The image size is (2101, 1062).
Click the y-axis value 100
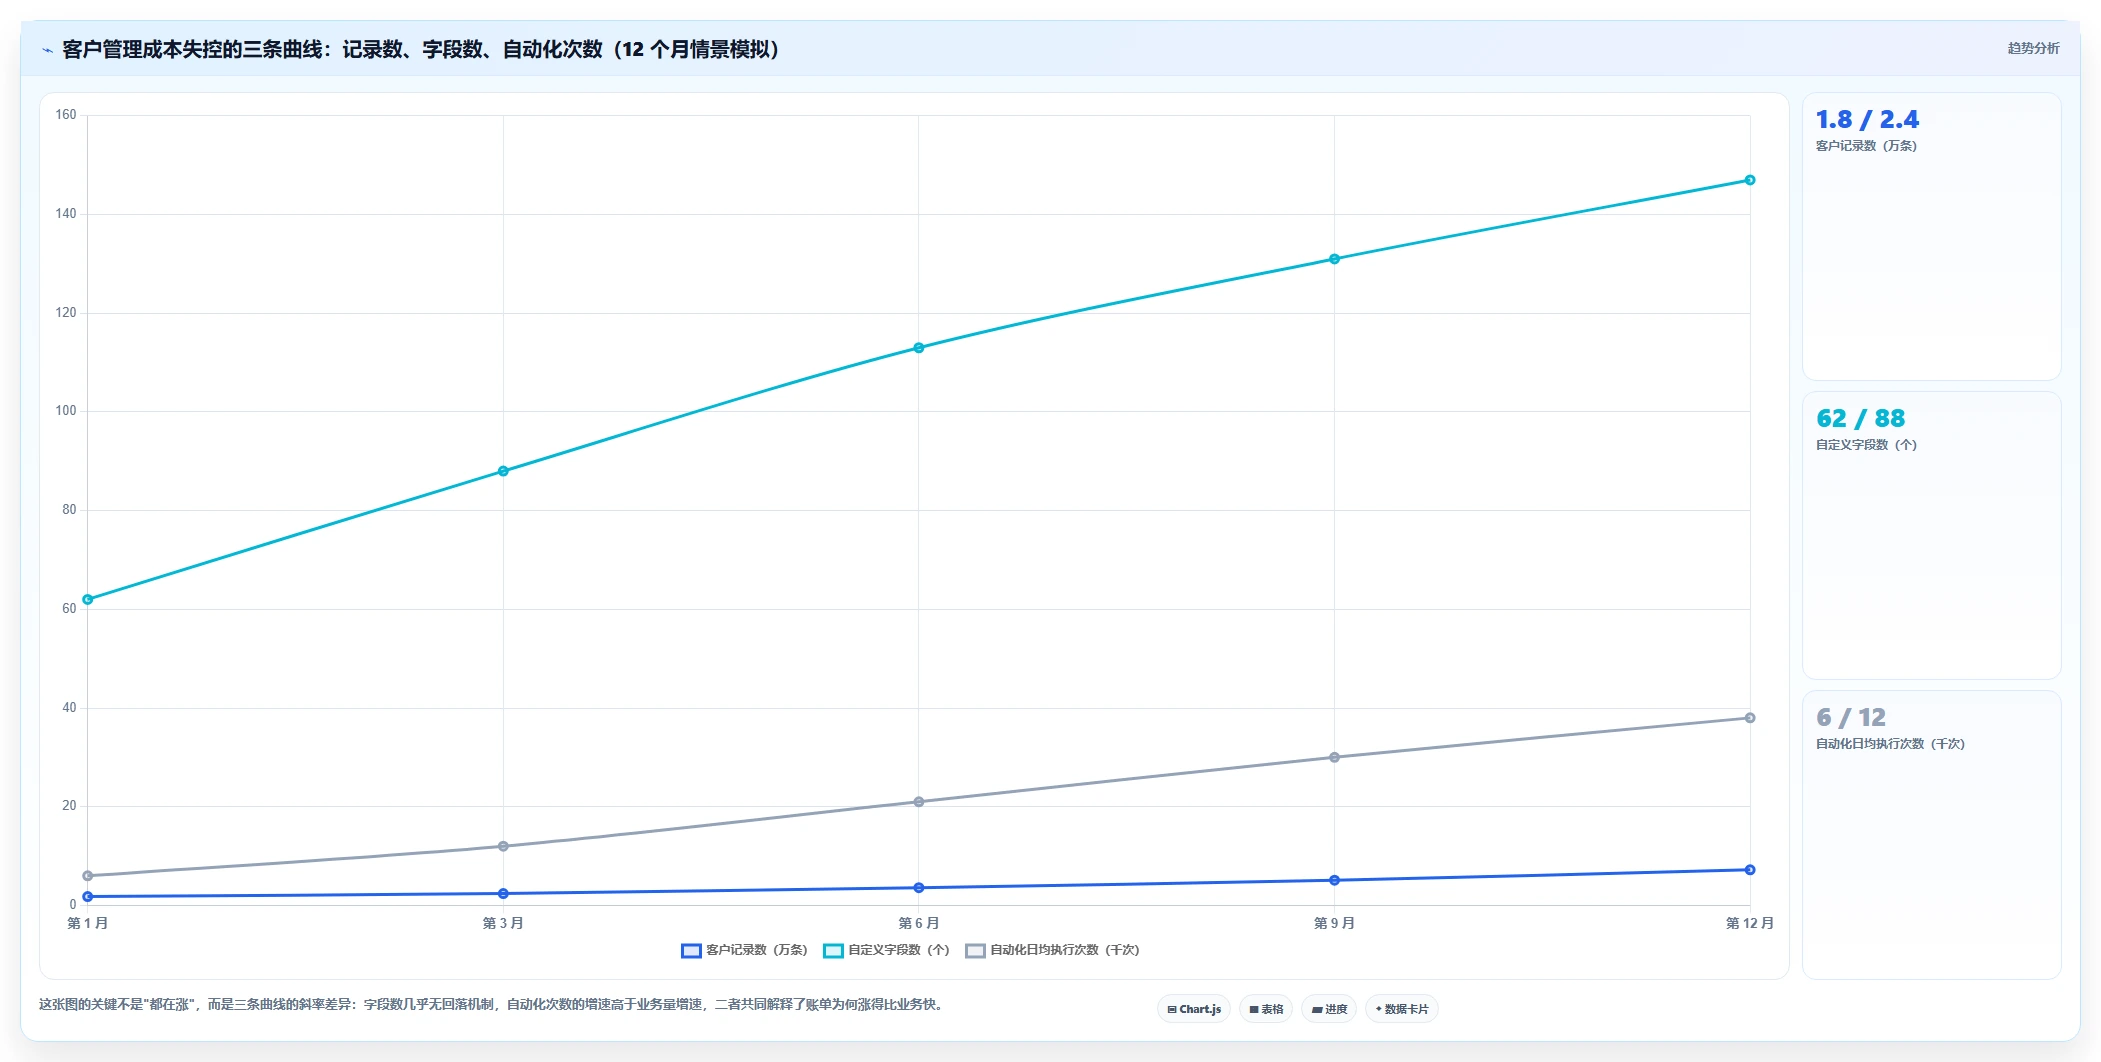pyautogui.click(x=66, y=411)
